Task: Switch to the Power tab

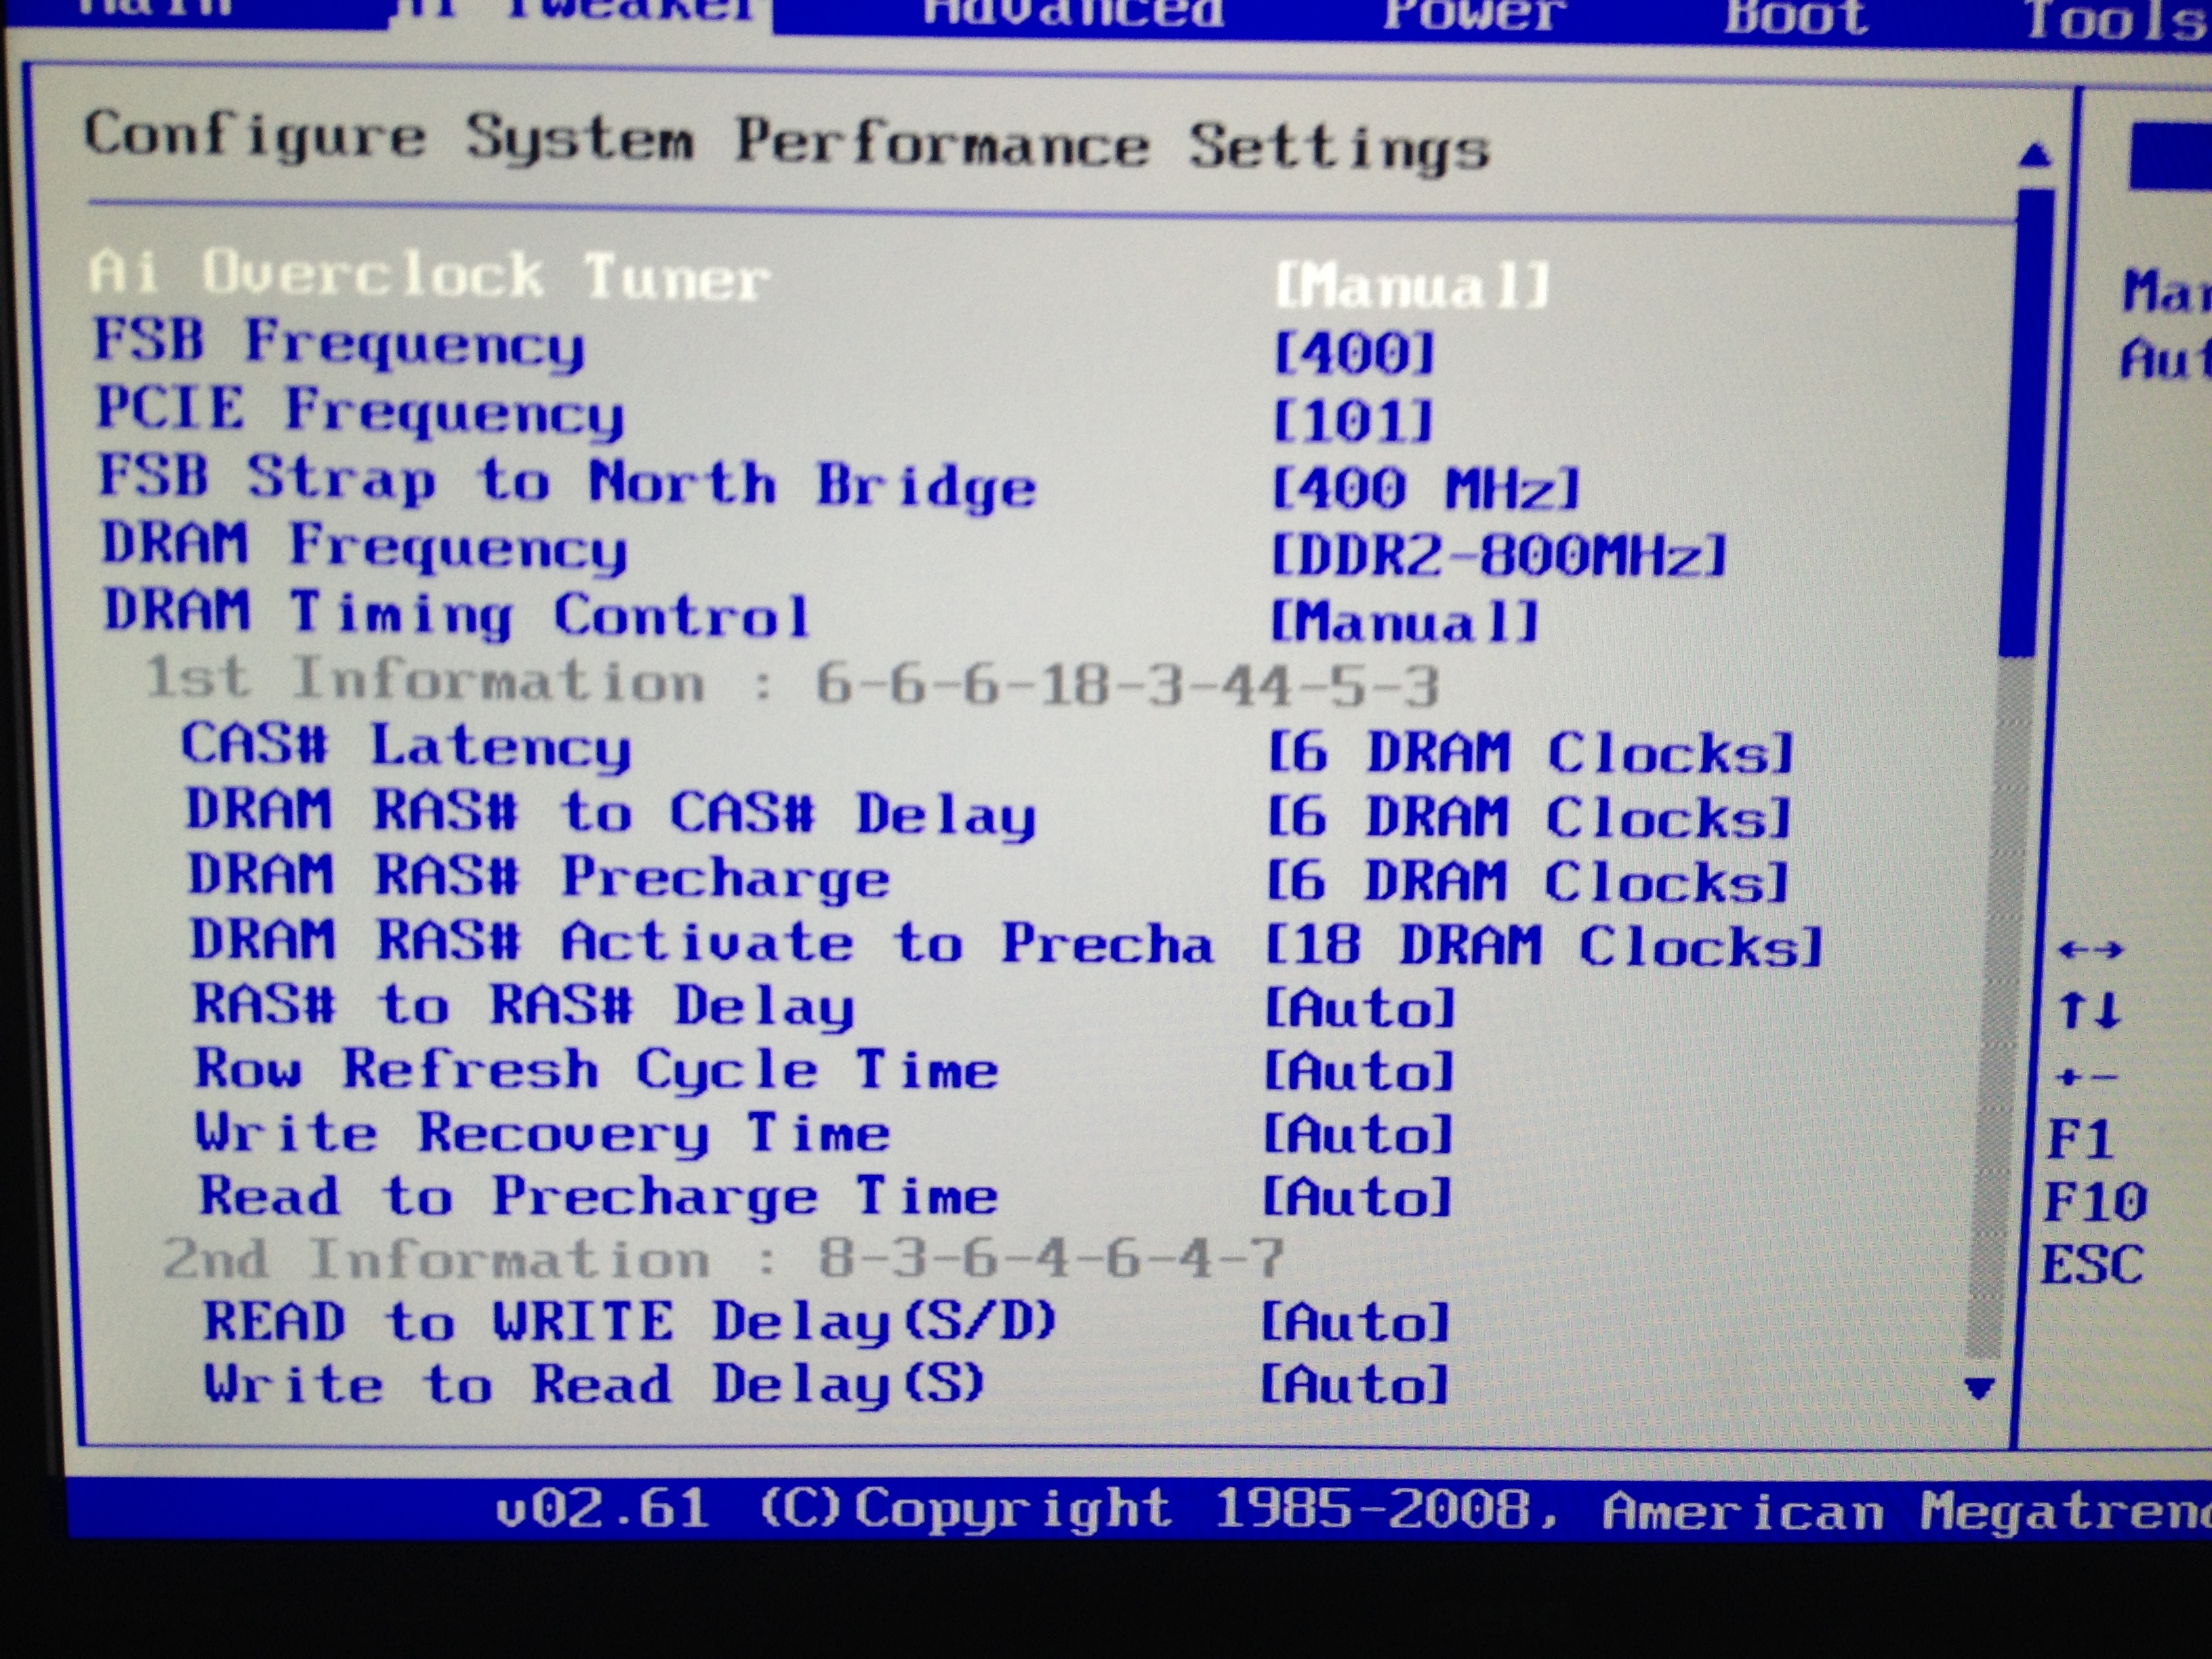Action: tap(1474, 14)
